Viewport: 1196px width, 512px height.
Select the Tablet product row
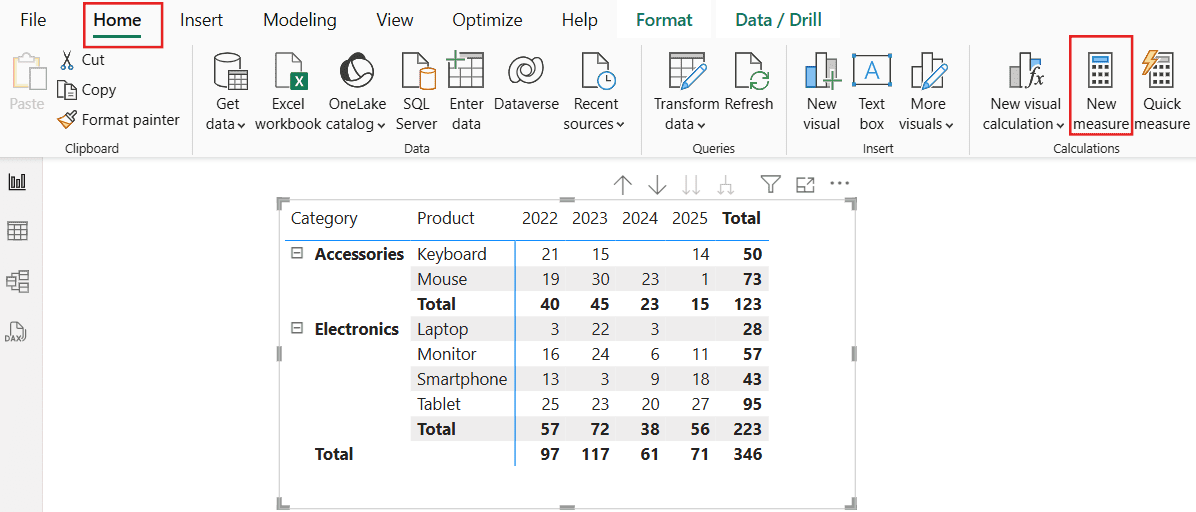tap(439, 404)
